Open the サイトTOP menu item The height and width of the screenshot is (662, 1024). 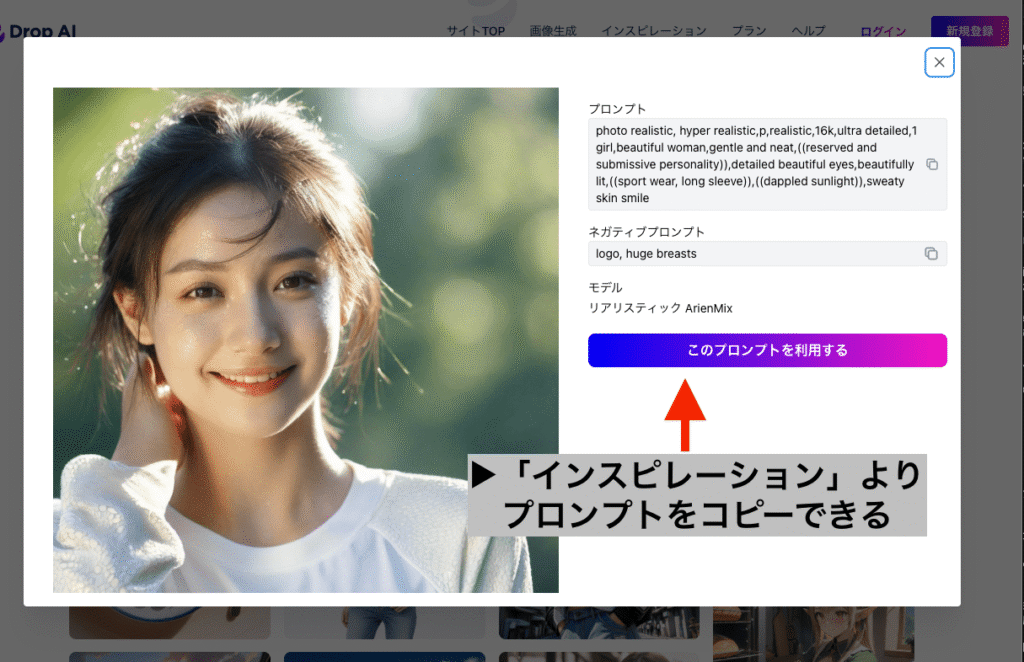tap(475, 31)
